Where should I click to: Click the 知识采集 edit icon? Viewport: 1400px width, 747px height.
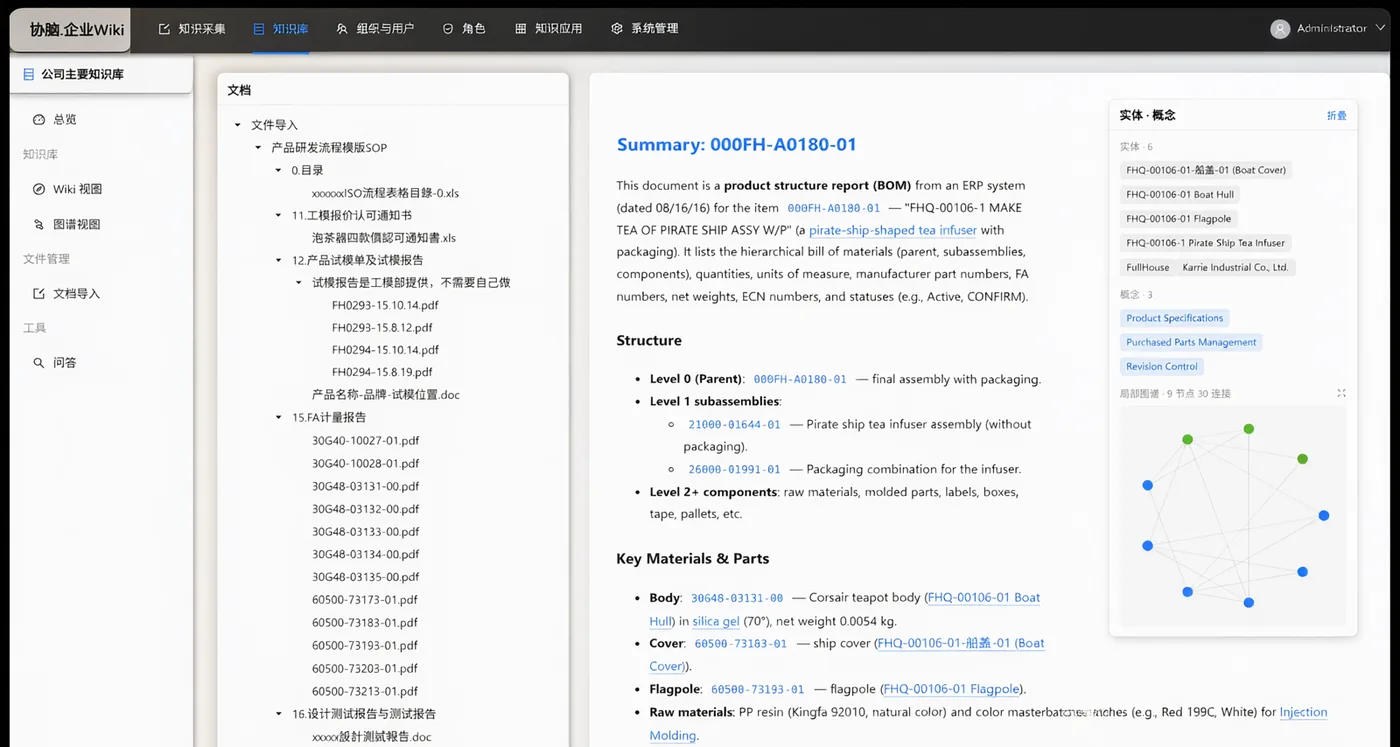pos(164,29)
